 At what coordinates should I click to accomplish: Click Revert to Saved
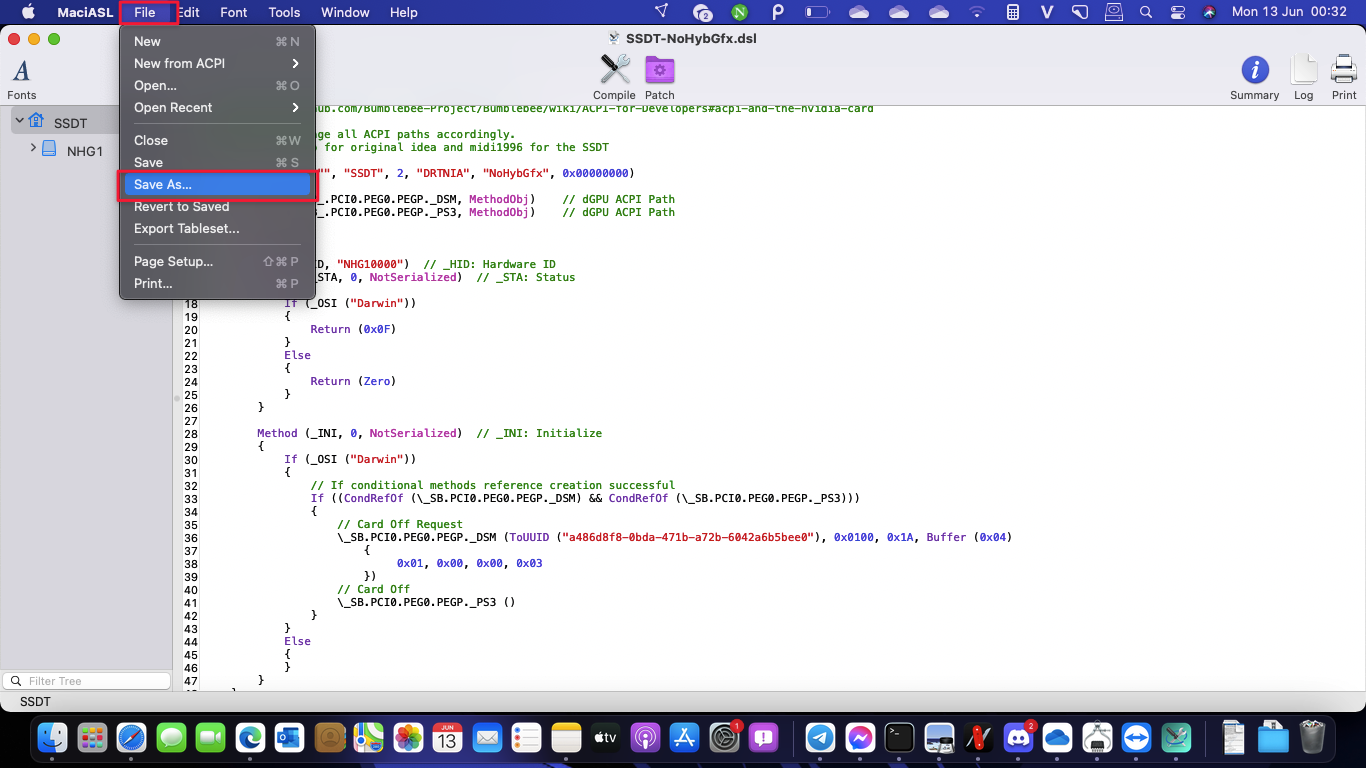(182, 206)
